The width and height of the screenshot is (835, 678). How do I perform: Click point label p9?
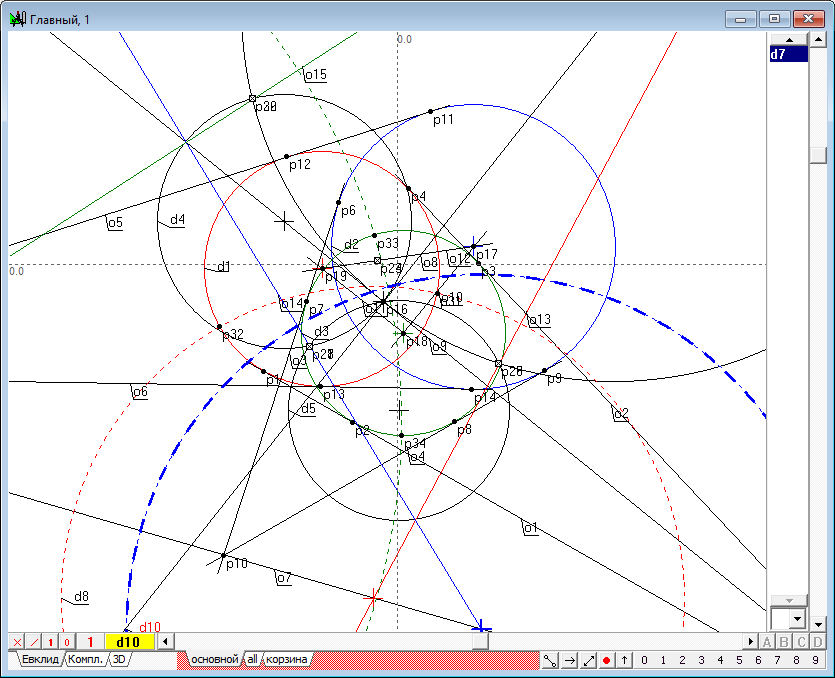pos(555,379)
